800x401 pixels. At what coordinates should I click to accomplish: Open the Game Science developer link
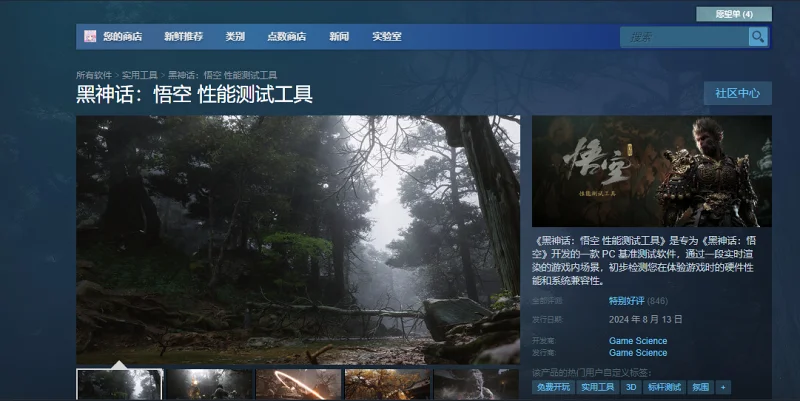638,341
